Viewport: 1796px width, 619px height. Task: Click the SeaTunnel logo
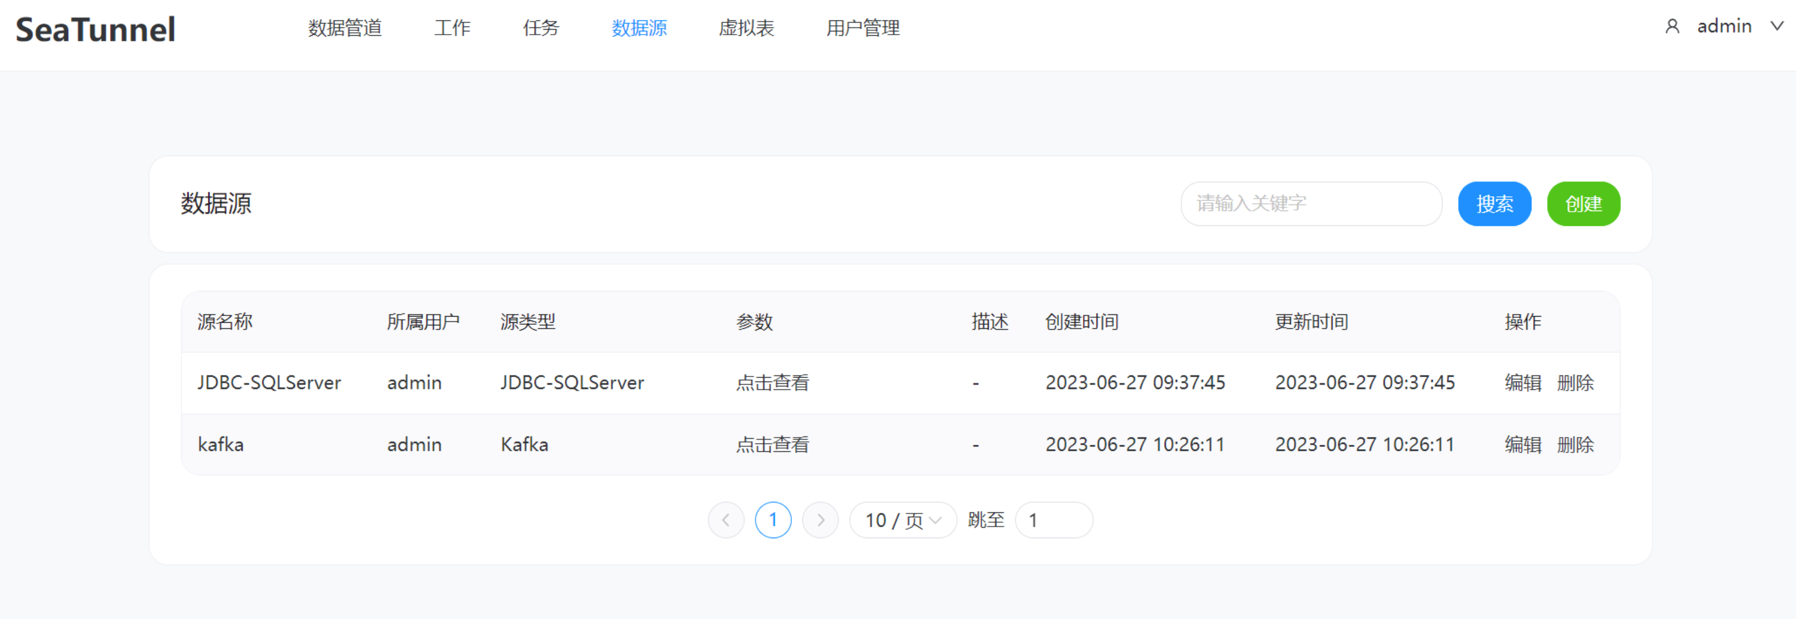(x=96, y=30)
